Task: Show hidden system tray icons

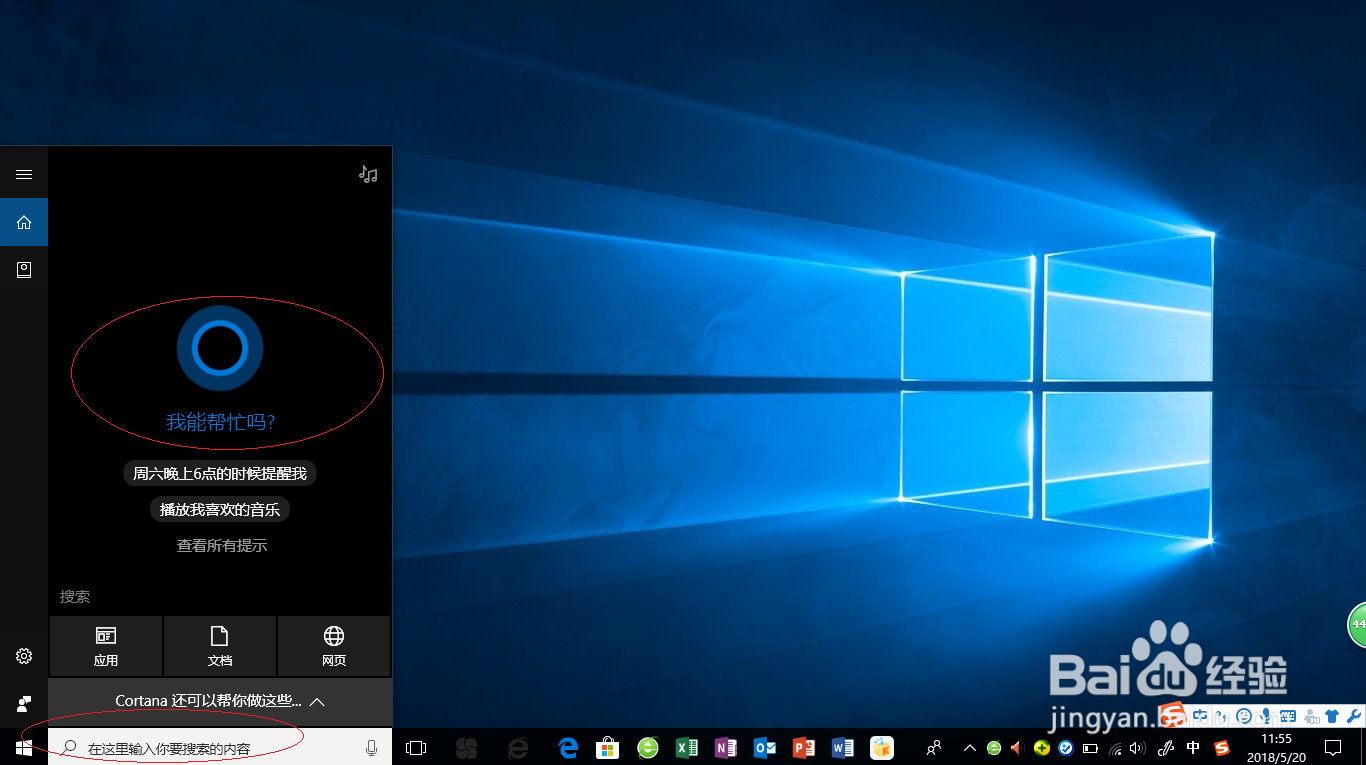Action: pos(969,748)
